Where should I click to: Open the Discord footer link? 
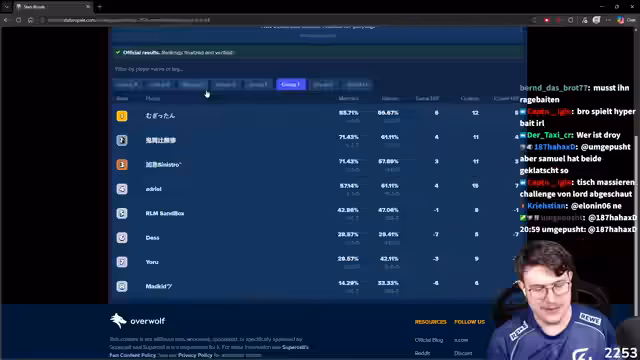(x=463, y=353)
